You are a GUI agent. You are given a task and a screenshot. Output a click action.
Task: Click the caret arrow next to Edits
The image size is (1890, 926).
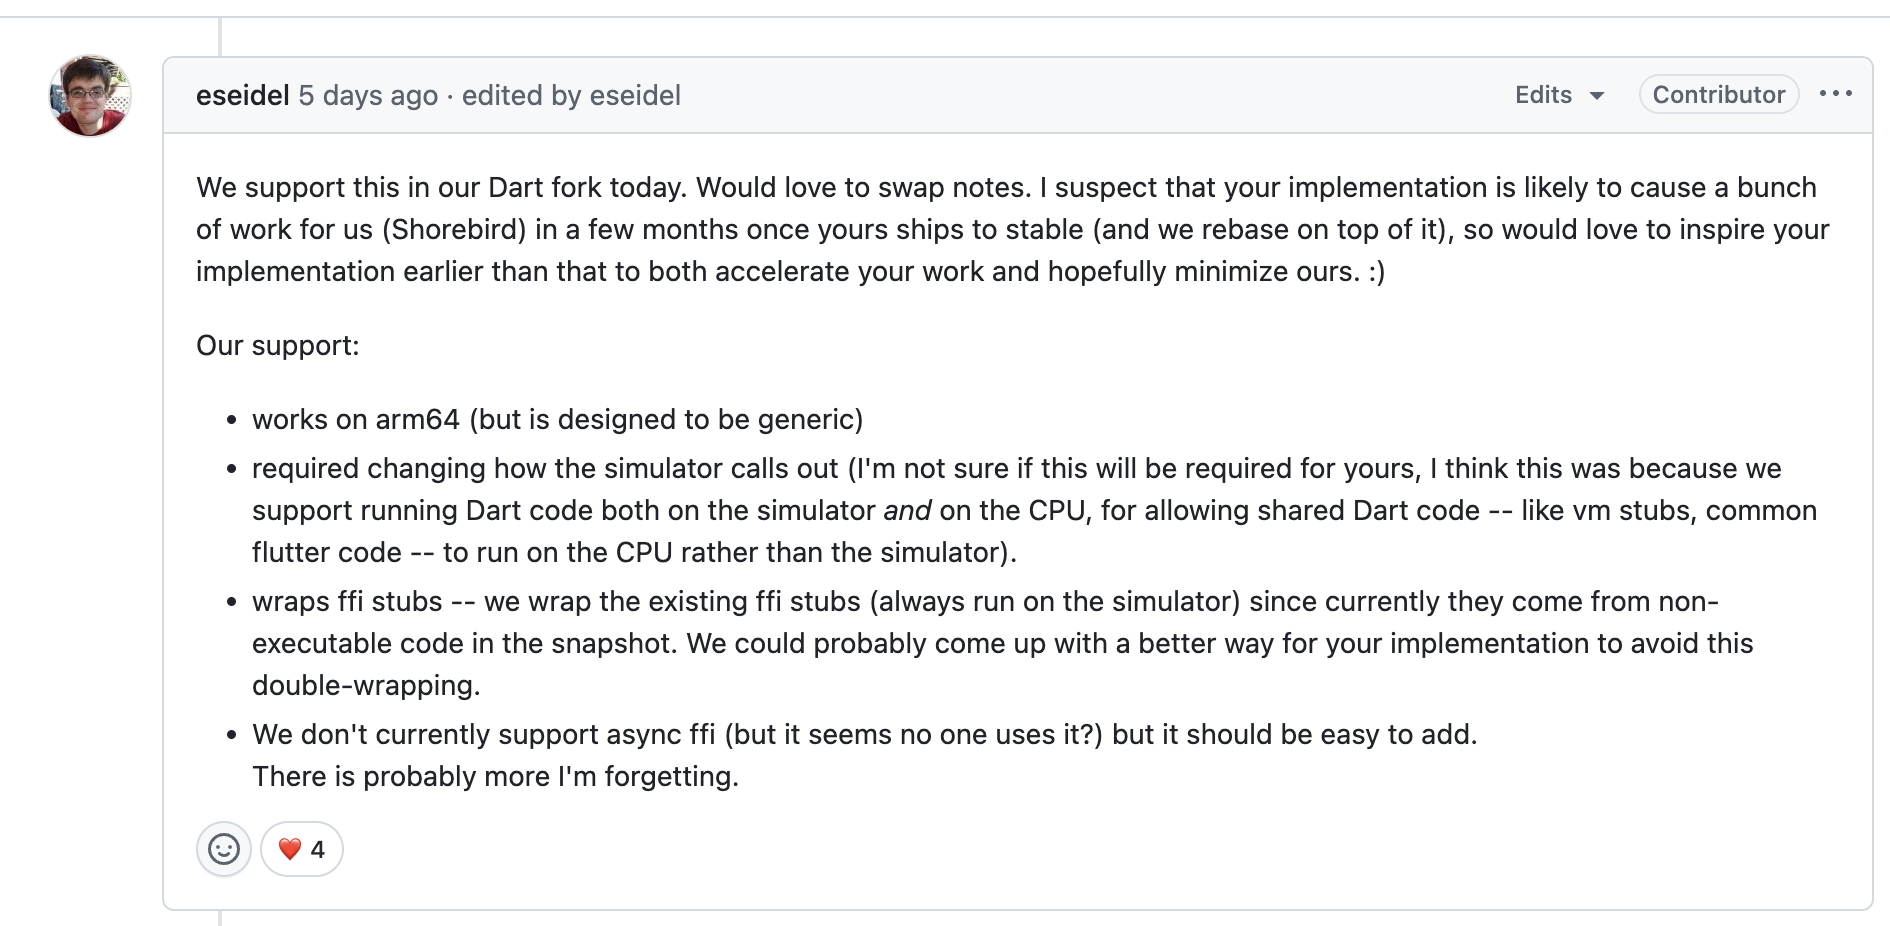click(1597, 96)
